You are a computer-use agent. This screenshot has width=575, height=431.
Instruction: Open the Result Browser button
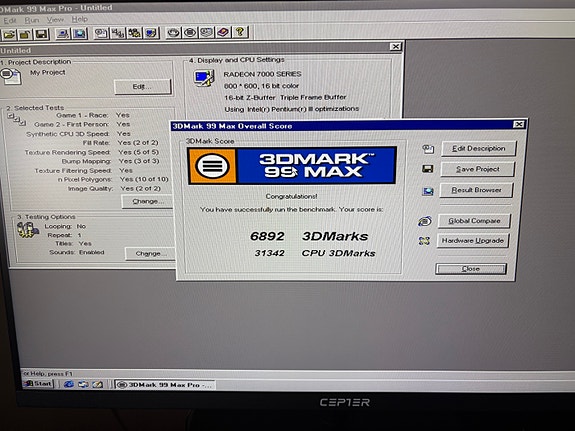[x=476, y=190]
